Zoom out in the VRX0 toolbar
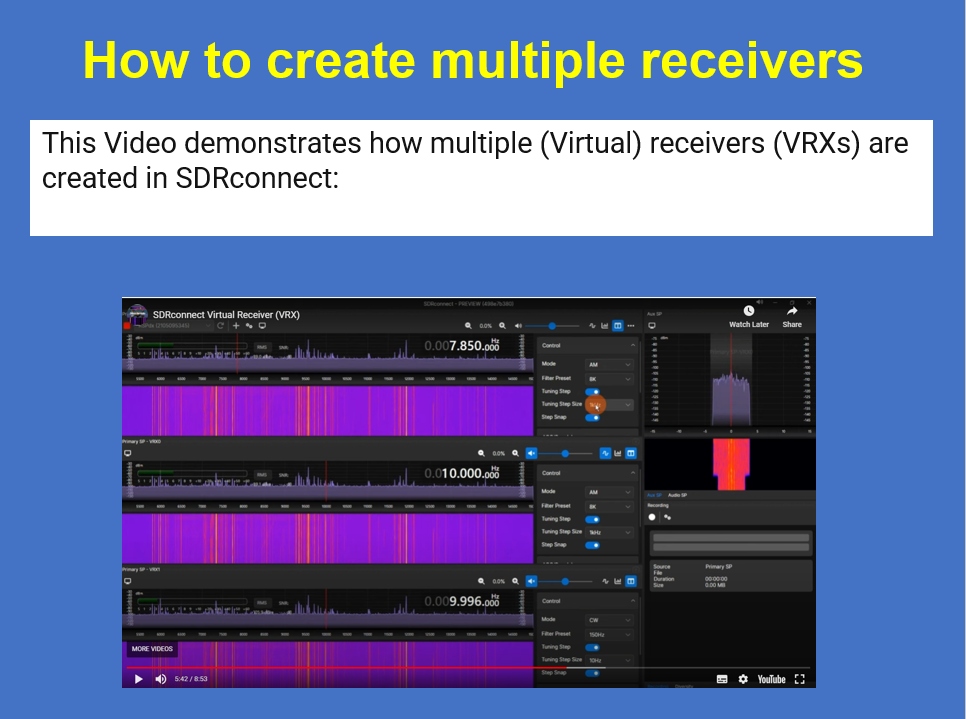This screenshot has width=966, height=719. [481, 453]
